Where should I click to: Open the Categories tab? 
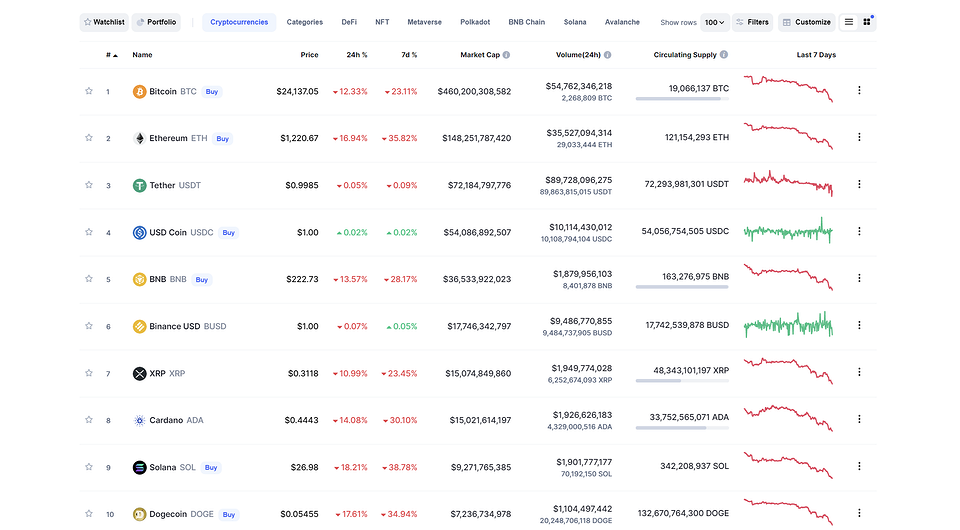(x=304, y=22)
